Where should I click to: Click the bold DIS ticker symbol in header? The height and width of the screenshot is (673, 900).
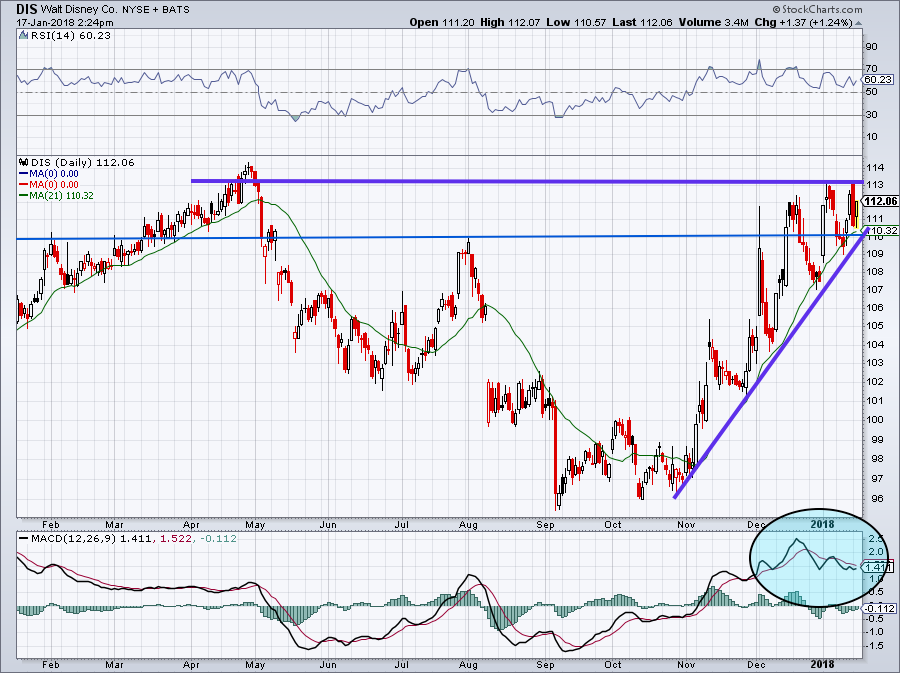(26, 9)
